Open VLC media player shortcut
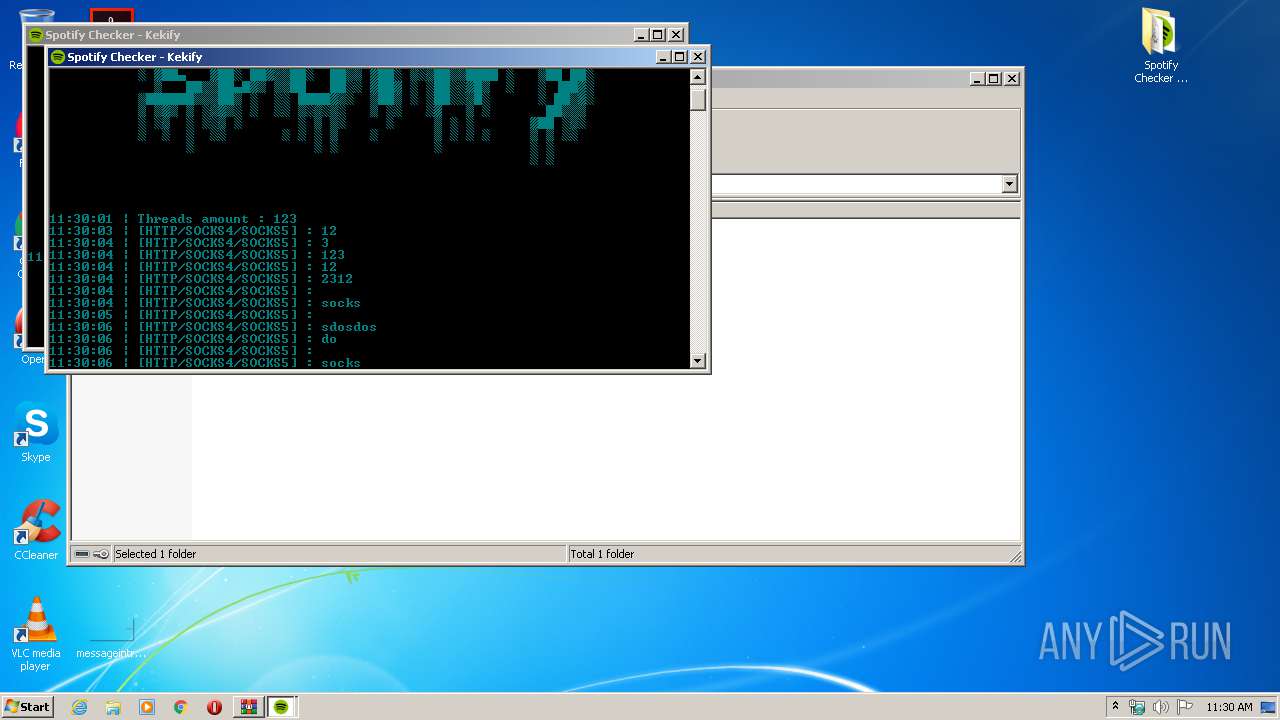 coord(36,634)
